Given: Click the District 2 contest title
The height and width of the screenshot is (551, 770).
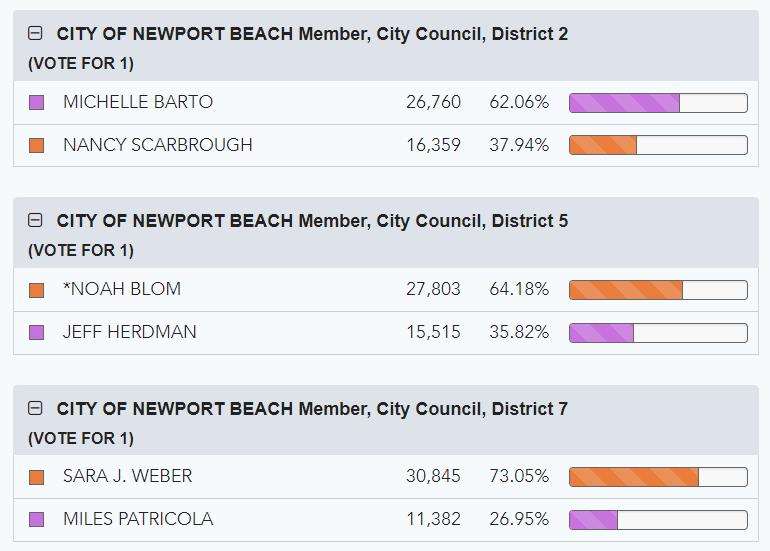Looking at the screenshot, I should (x=312, y=34).
